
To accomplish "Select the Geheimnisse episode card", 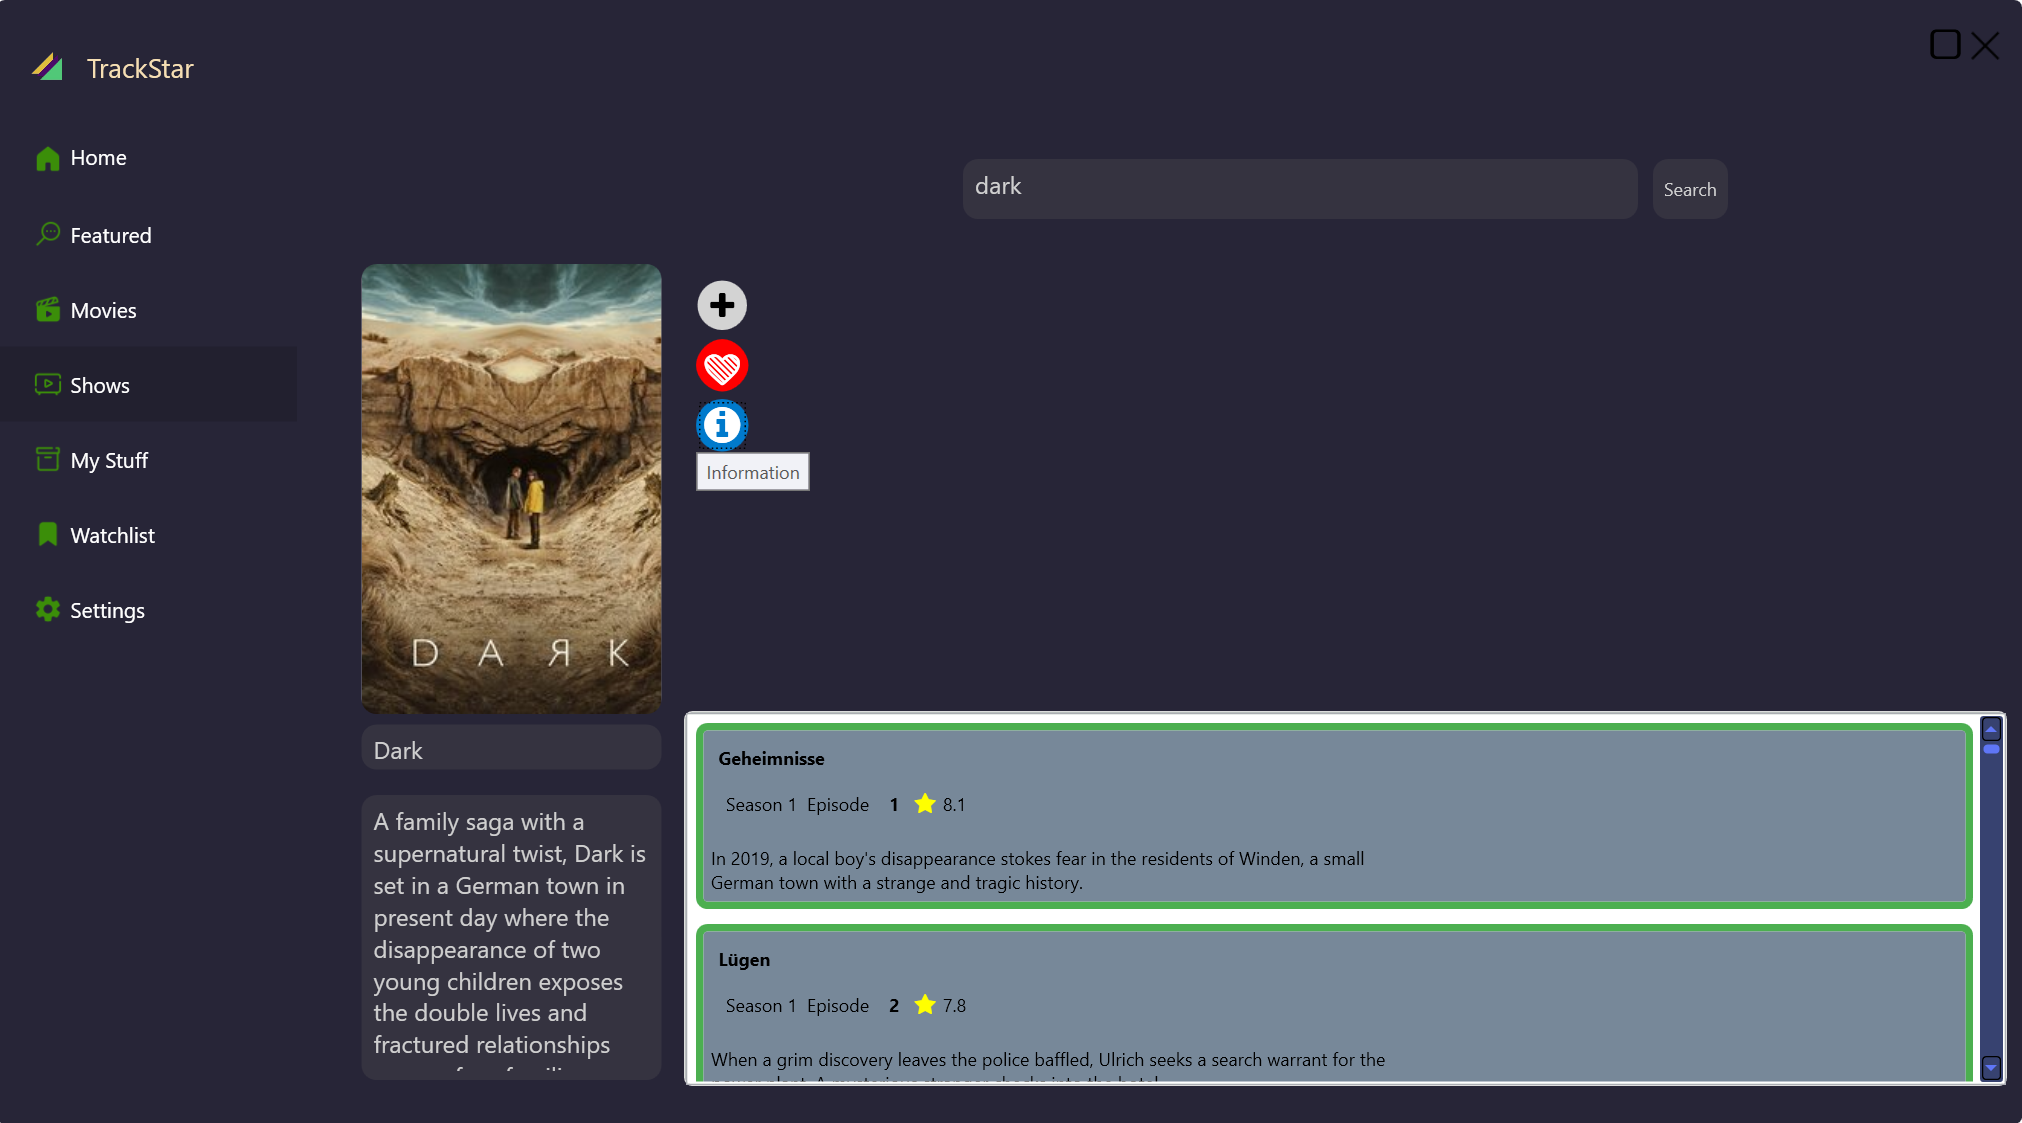I will (1333, 816).
